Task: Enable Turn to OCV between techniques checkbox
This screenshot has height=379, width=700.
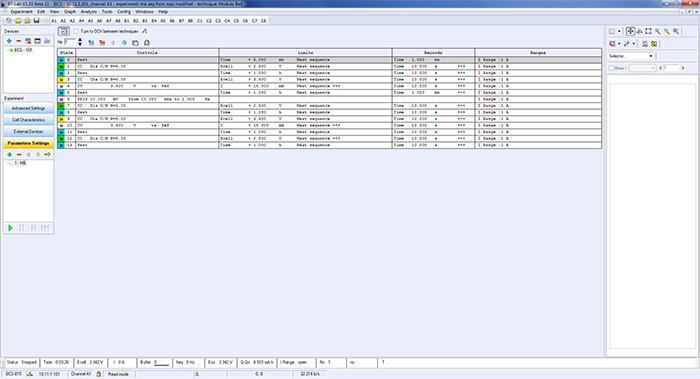Action: click(x=76, y=31)
